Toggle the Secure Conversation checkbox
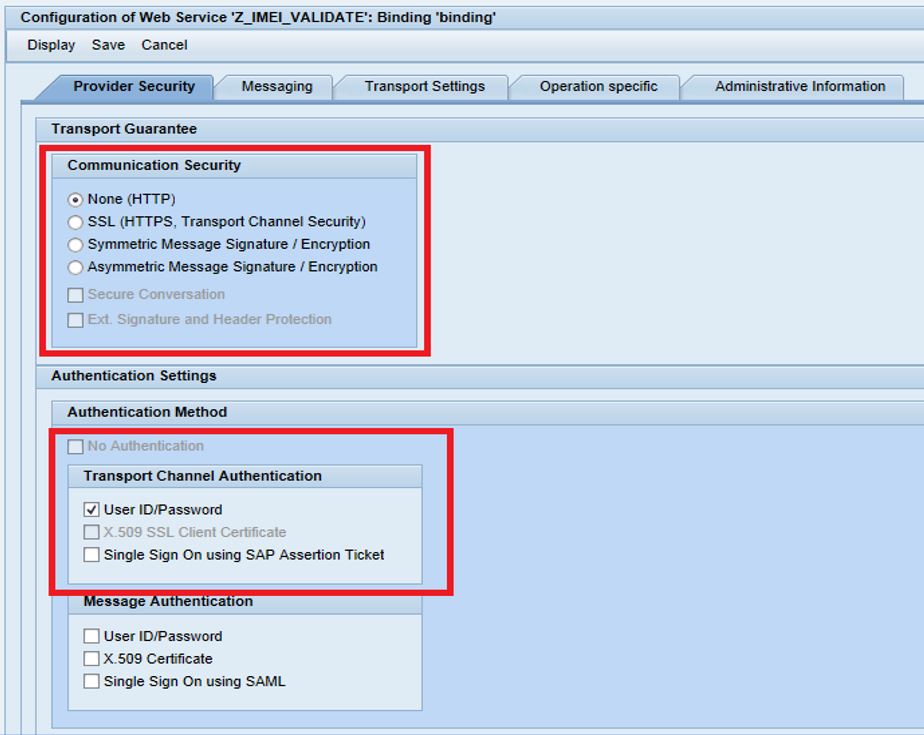 point(75,295)
